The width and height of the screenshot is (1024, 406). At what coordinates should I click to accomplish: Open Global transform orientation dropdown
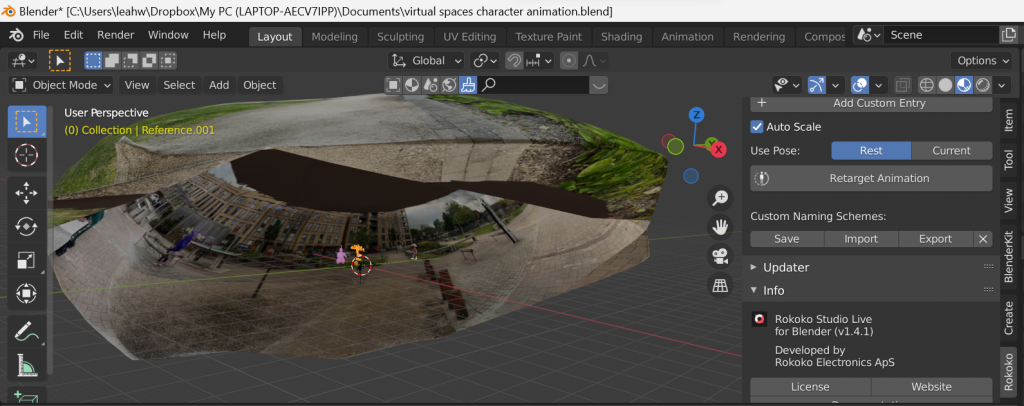click(x=426, y=61)
